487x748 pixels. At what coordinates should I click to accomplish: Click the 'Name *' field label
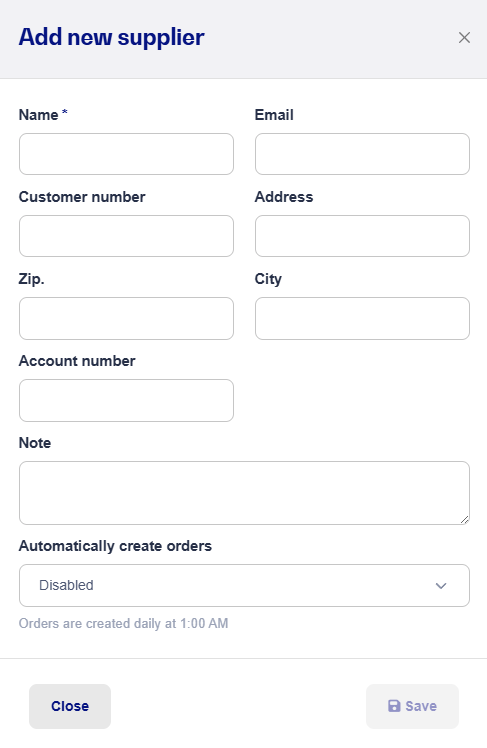point(43,115)
